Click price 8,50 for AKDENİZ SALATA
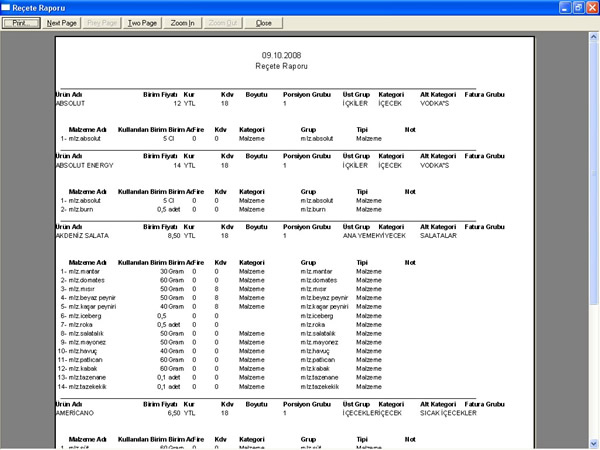The height and width of the screenshot is (450, 600). (x=174, y=236)
